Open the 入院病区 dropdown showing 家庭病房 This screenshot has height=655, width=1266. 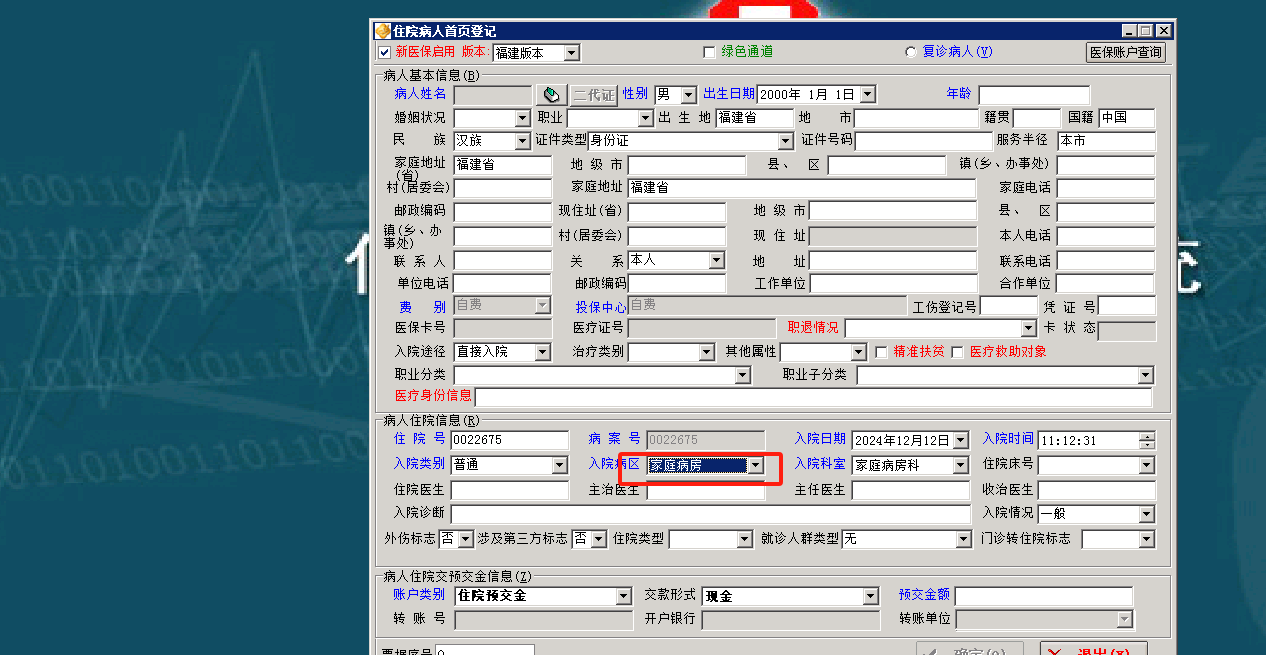pyautogui.click(x=756, y=465)
